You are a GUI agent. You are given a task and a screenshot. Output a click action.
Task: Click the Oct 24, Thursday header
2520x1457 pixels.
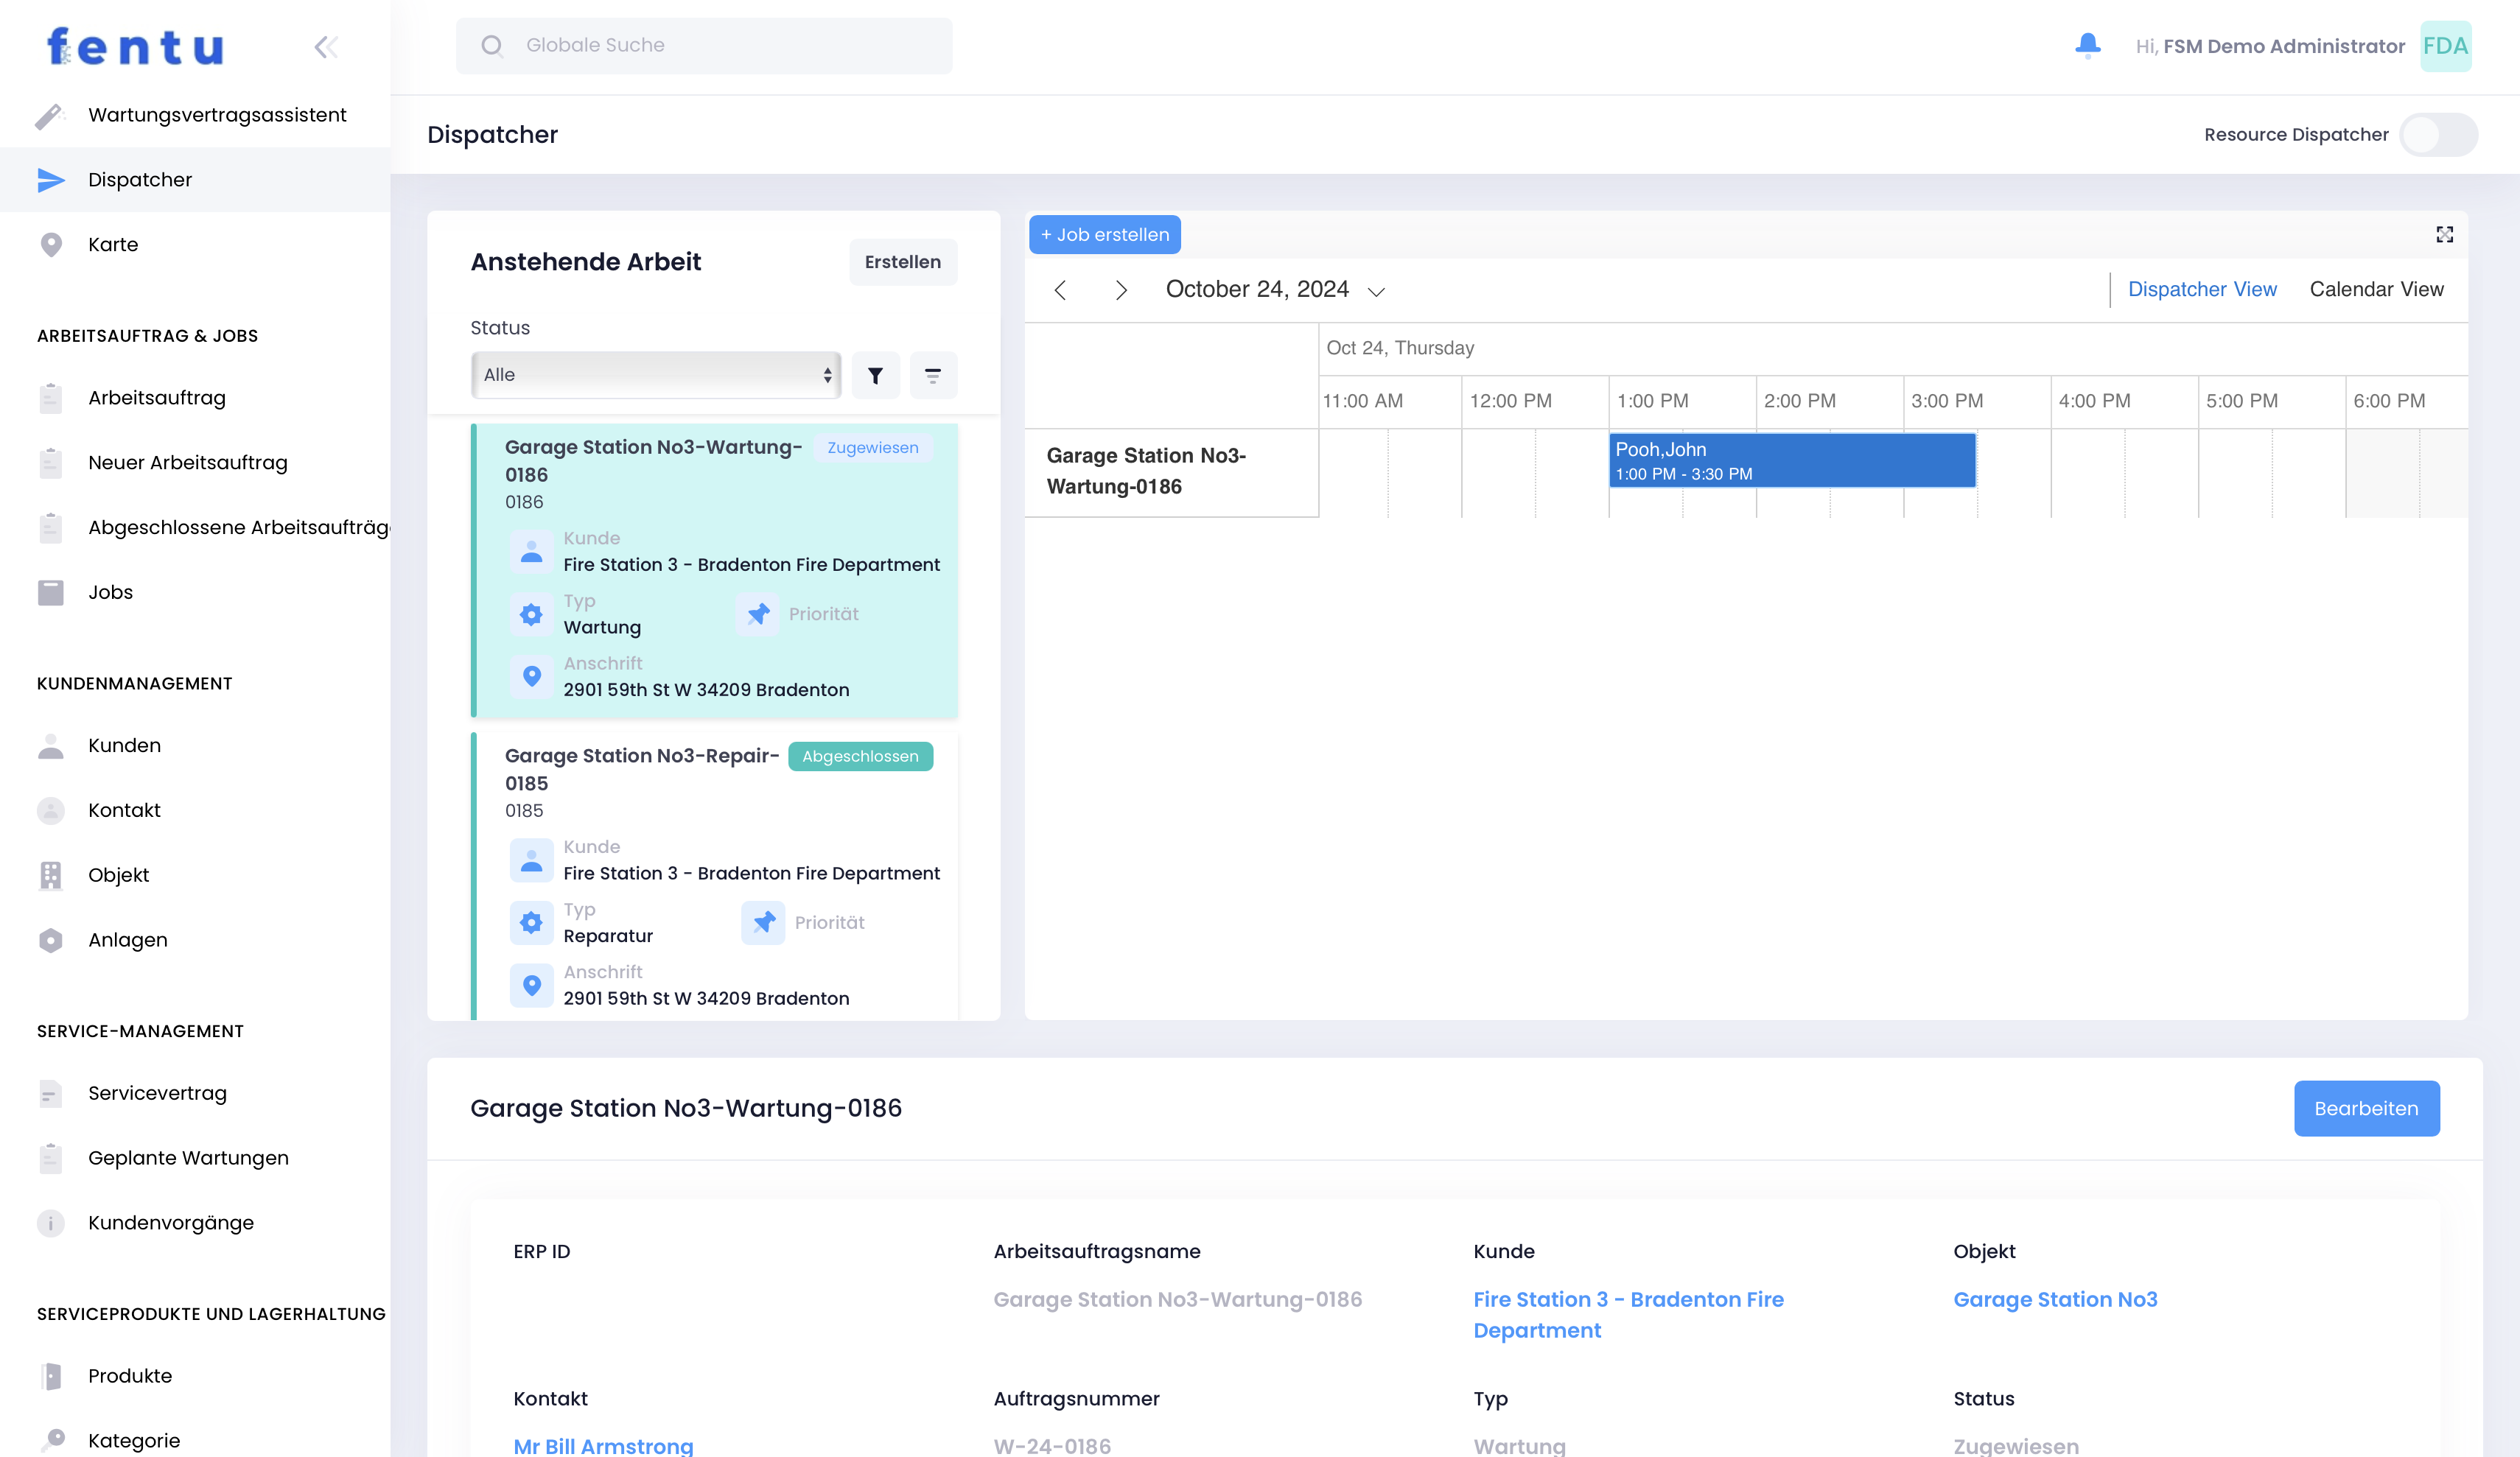point(1400,348)
